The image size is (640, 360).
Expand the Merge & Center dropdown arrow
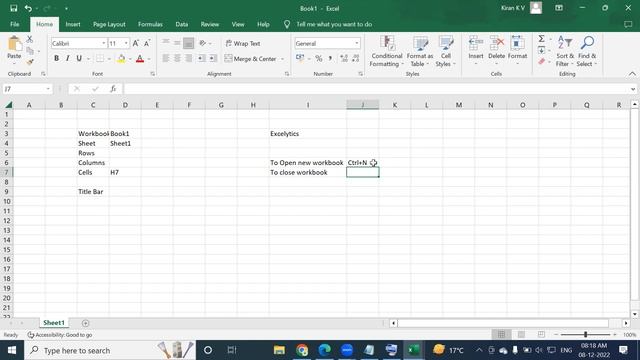click(282, 59)
